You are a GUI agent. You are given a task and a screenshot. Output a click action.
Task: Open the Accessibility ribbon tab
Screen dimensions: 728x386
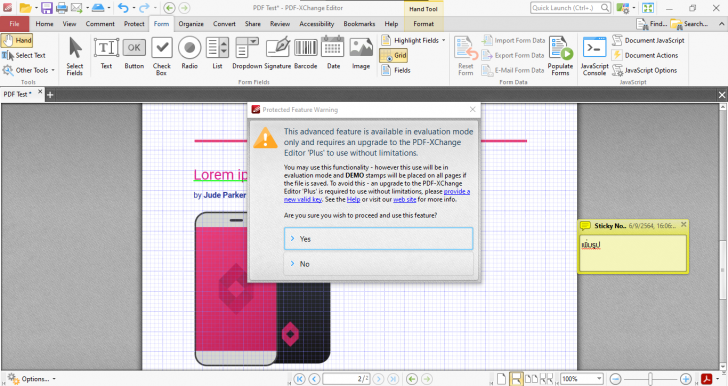pyautogui.click(x=317, y=24)
